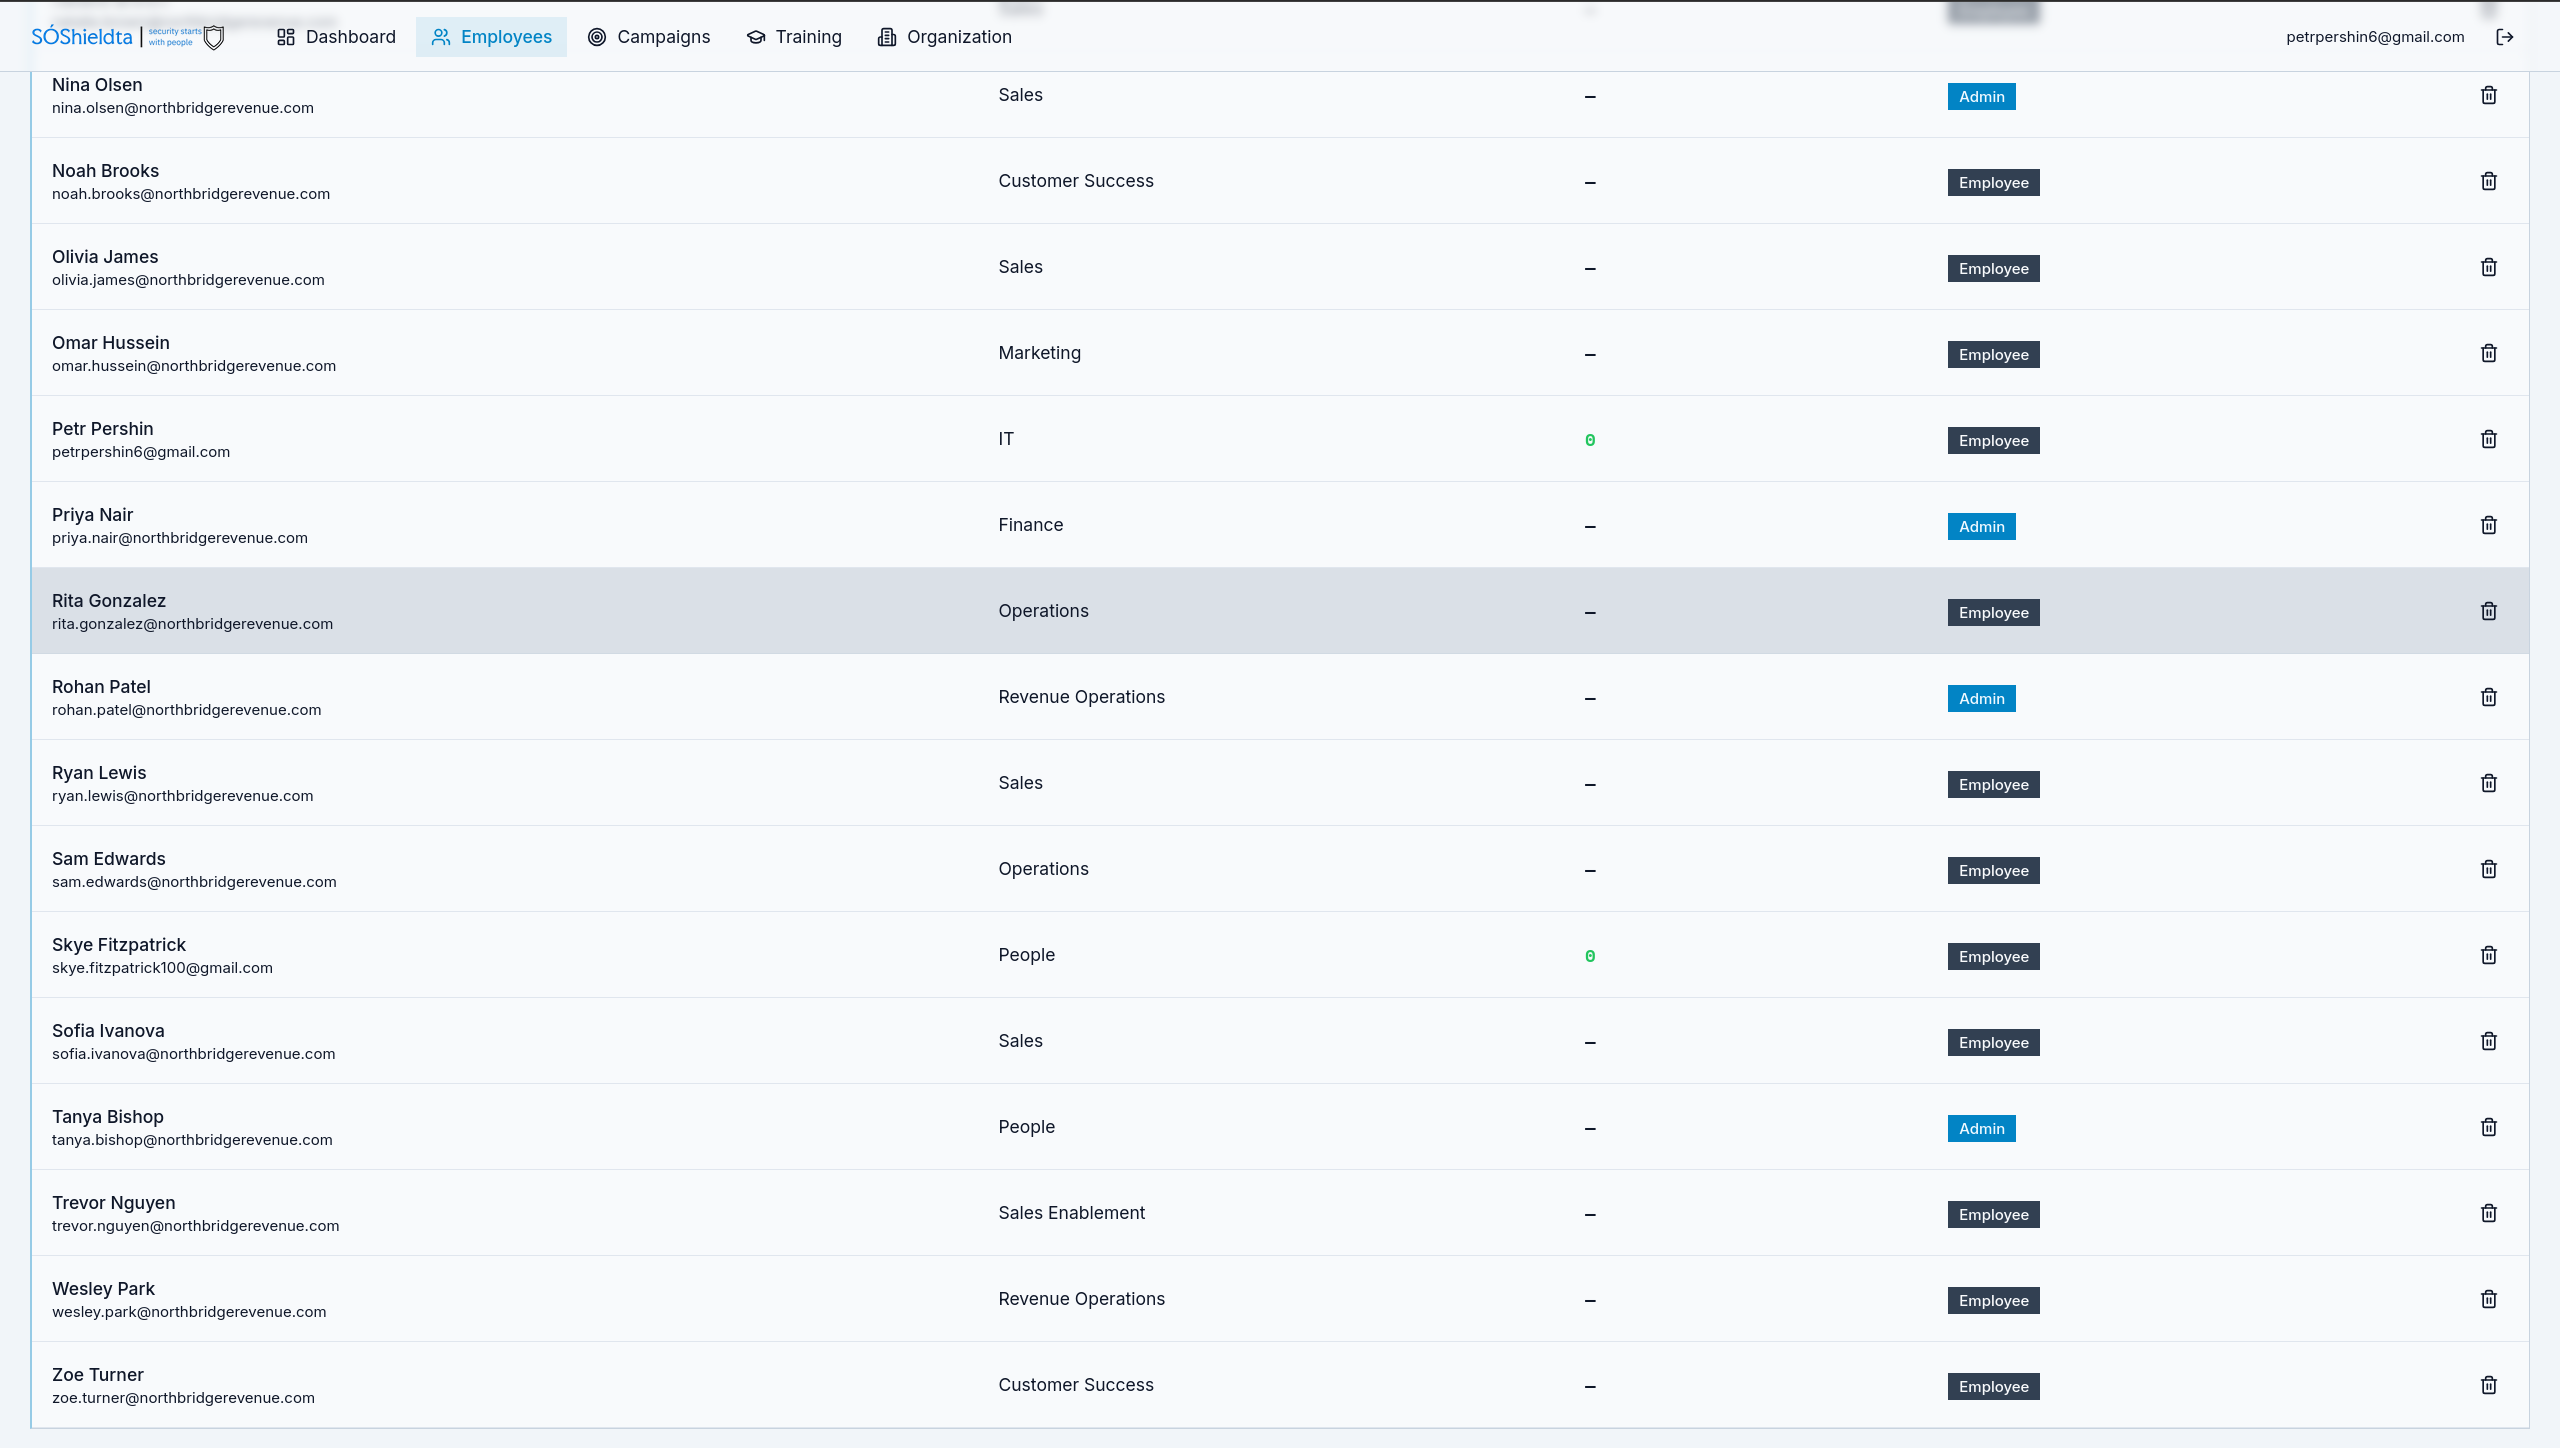Select Employee badge for Wesley Park
This screenshot has height=1448, width=2560.
1993,1301
